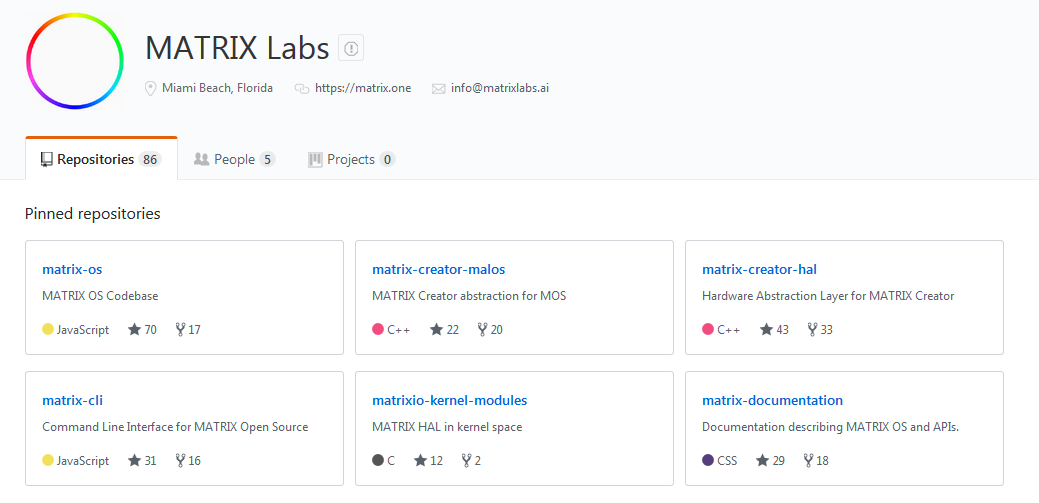Click the 2 fork count on matrixio-kernel-modules
The height and width of the screenshot is (503, 1039).
pyautogui.click(x=478, y=461)
